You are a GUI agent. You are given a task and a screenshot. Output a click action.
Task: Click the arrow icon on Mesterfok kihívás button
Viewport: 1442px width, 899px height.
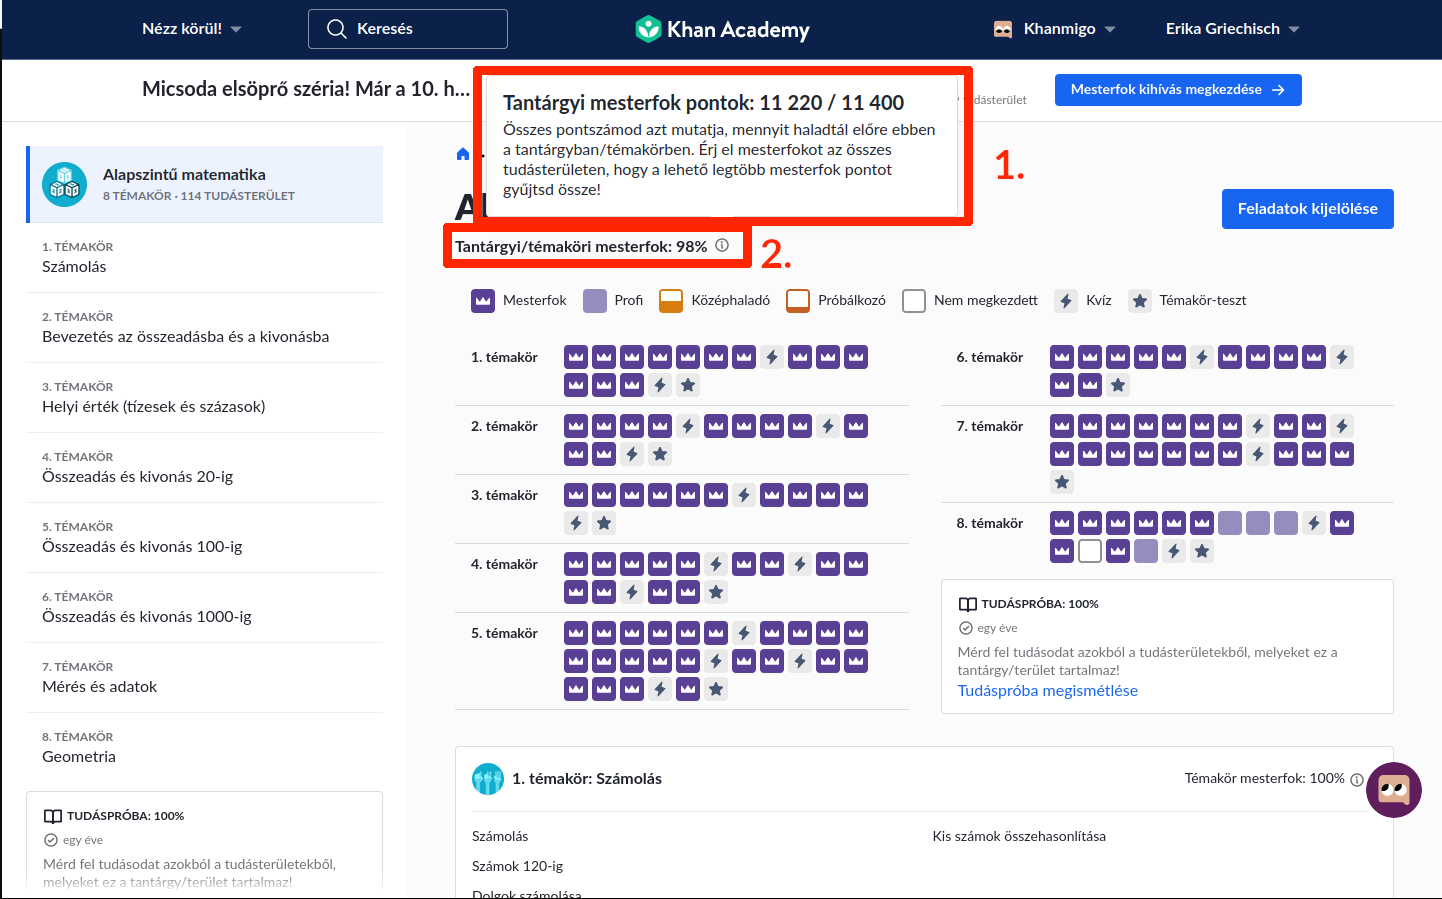click(1278, 90)
